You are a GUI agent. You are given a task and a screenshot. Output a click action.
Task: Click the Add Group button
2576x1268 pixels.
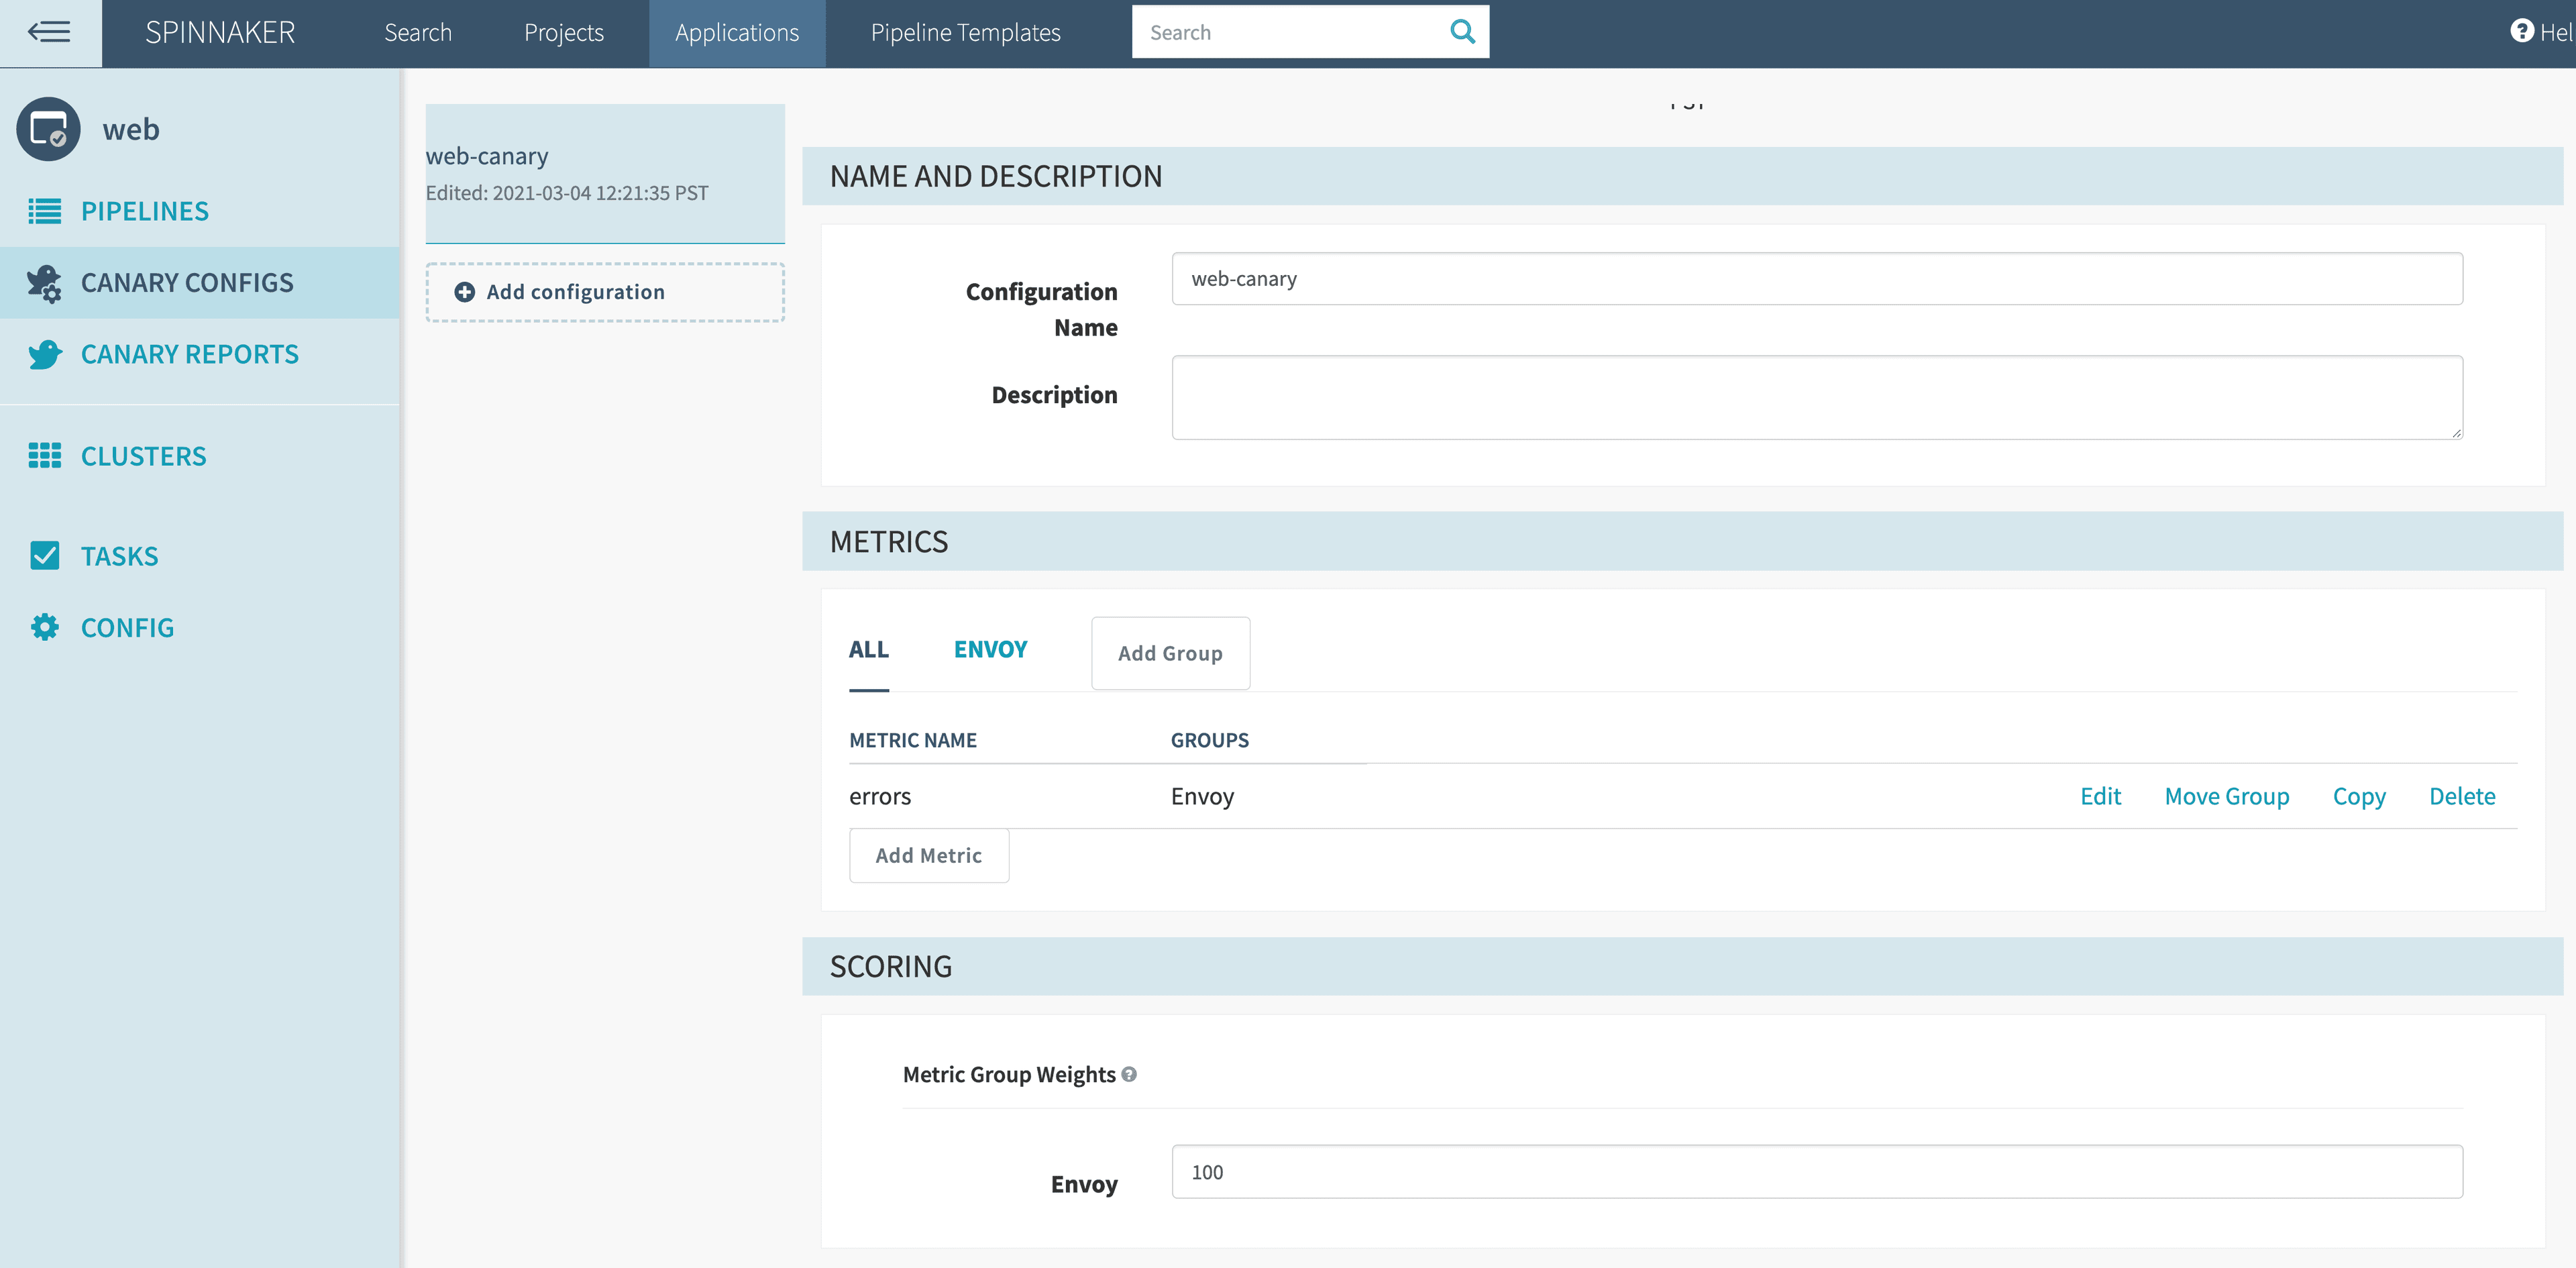(x=1170, y=653)
